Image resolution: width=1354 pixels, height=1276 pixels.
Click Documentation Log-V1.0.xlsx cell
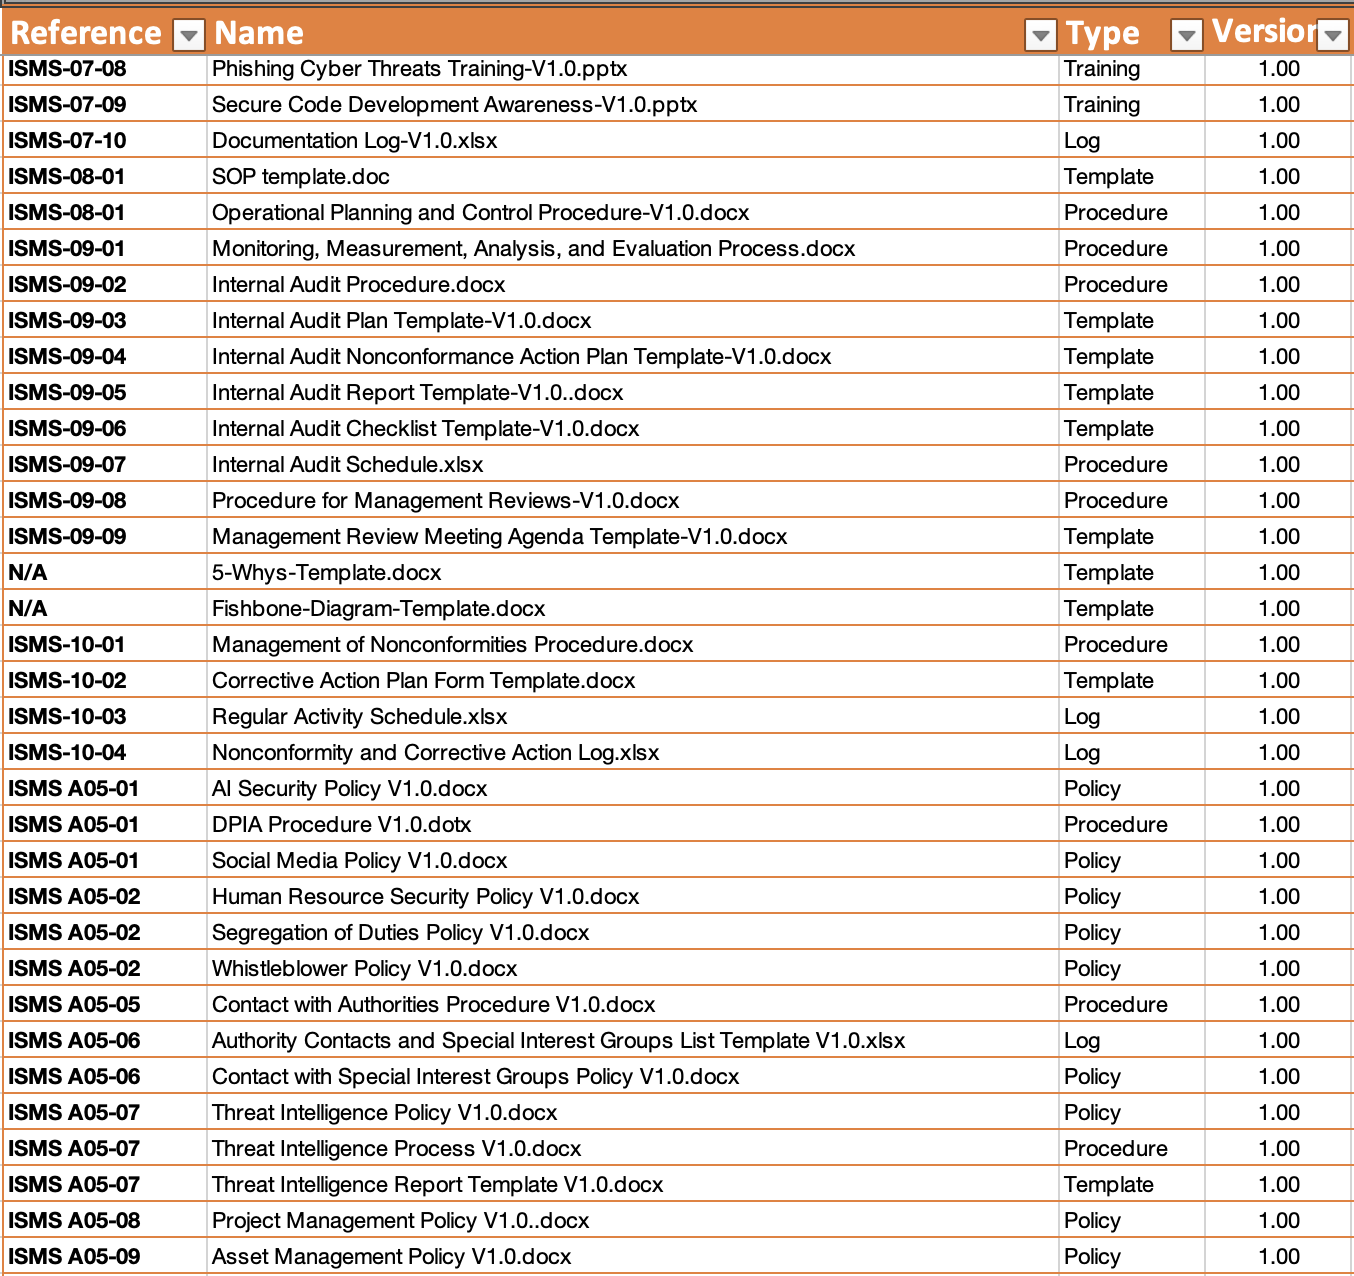632,141
